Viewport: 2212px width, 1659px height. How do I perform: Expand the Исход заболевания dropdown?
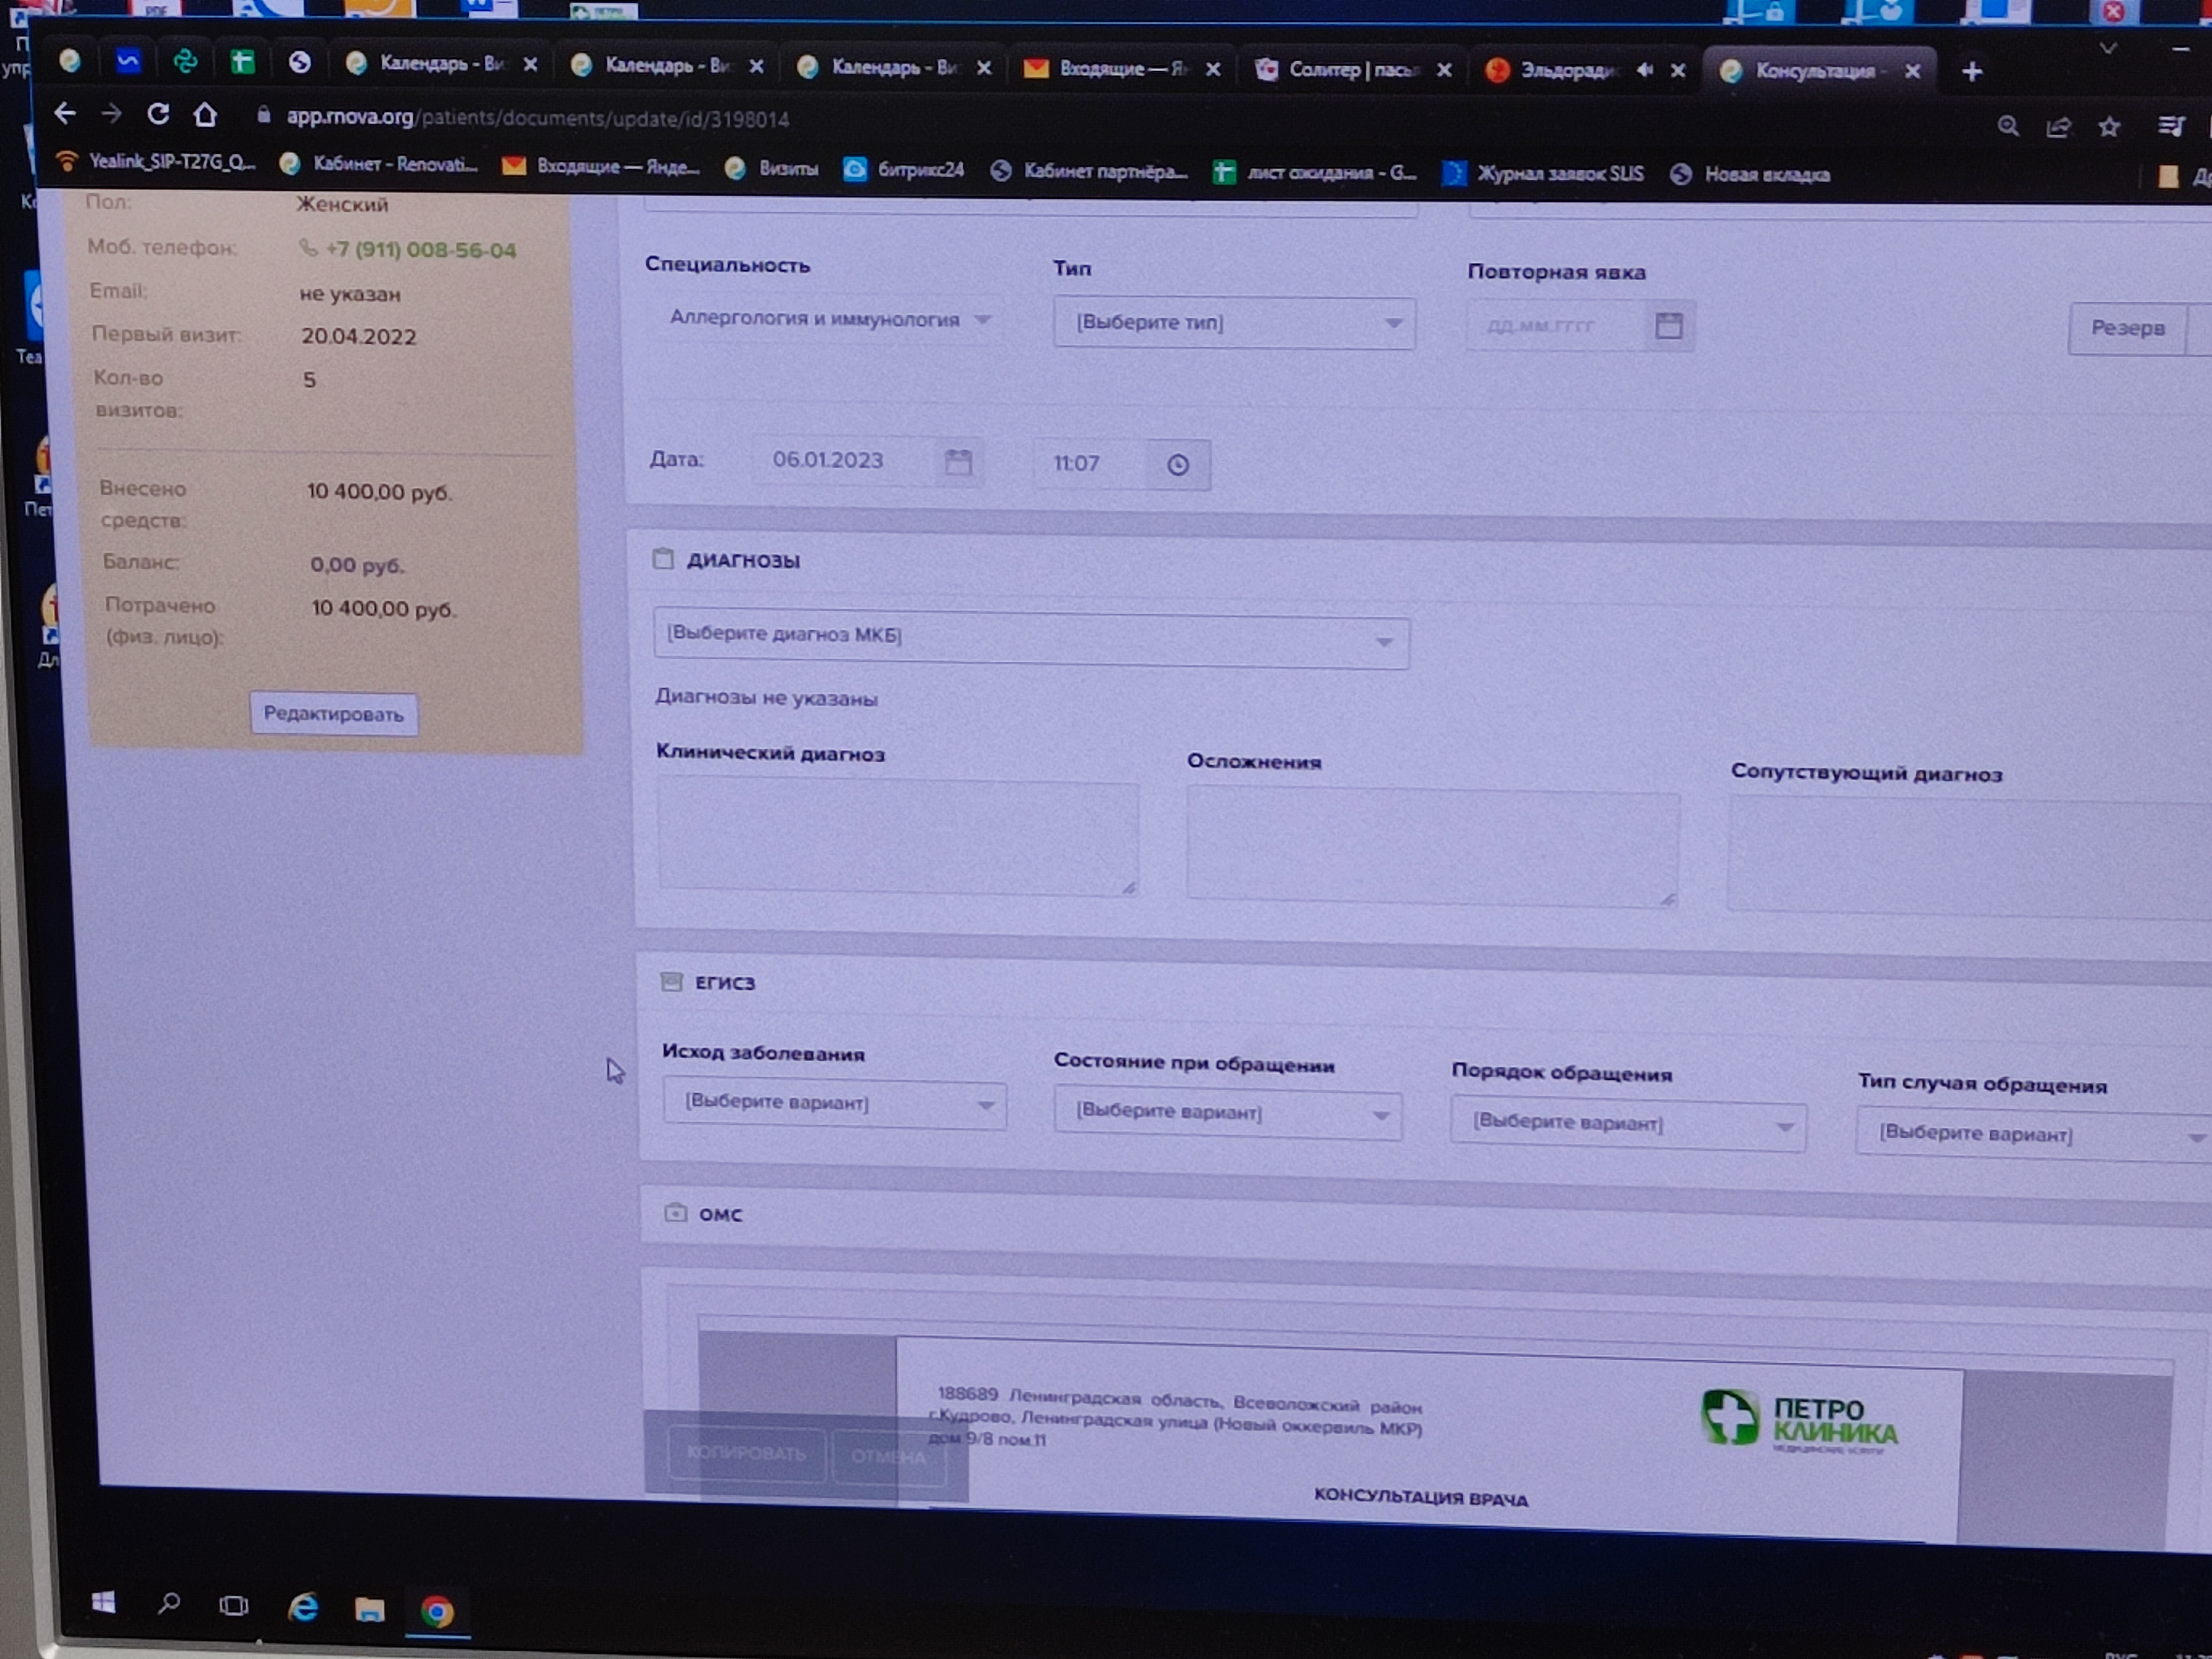834,1103
